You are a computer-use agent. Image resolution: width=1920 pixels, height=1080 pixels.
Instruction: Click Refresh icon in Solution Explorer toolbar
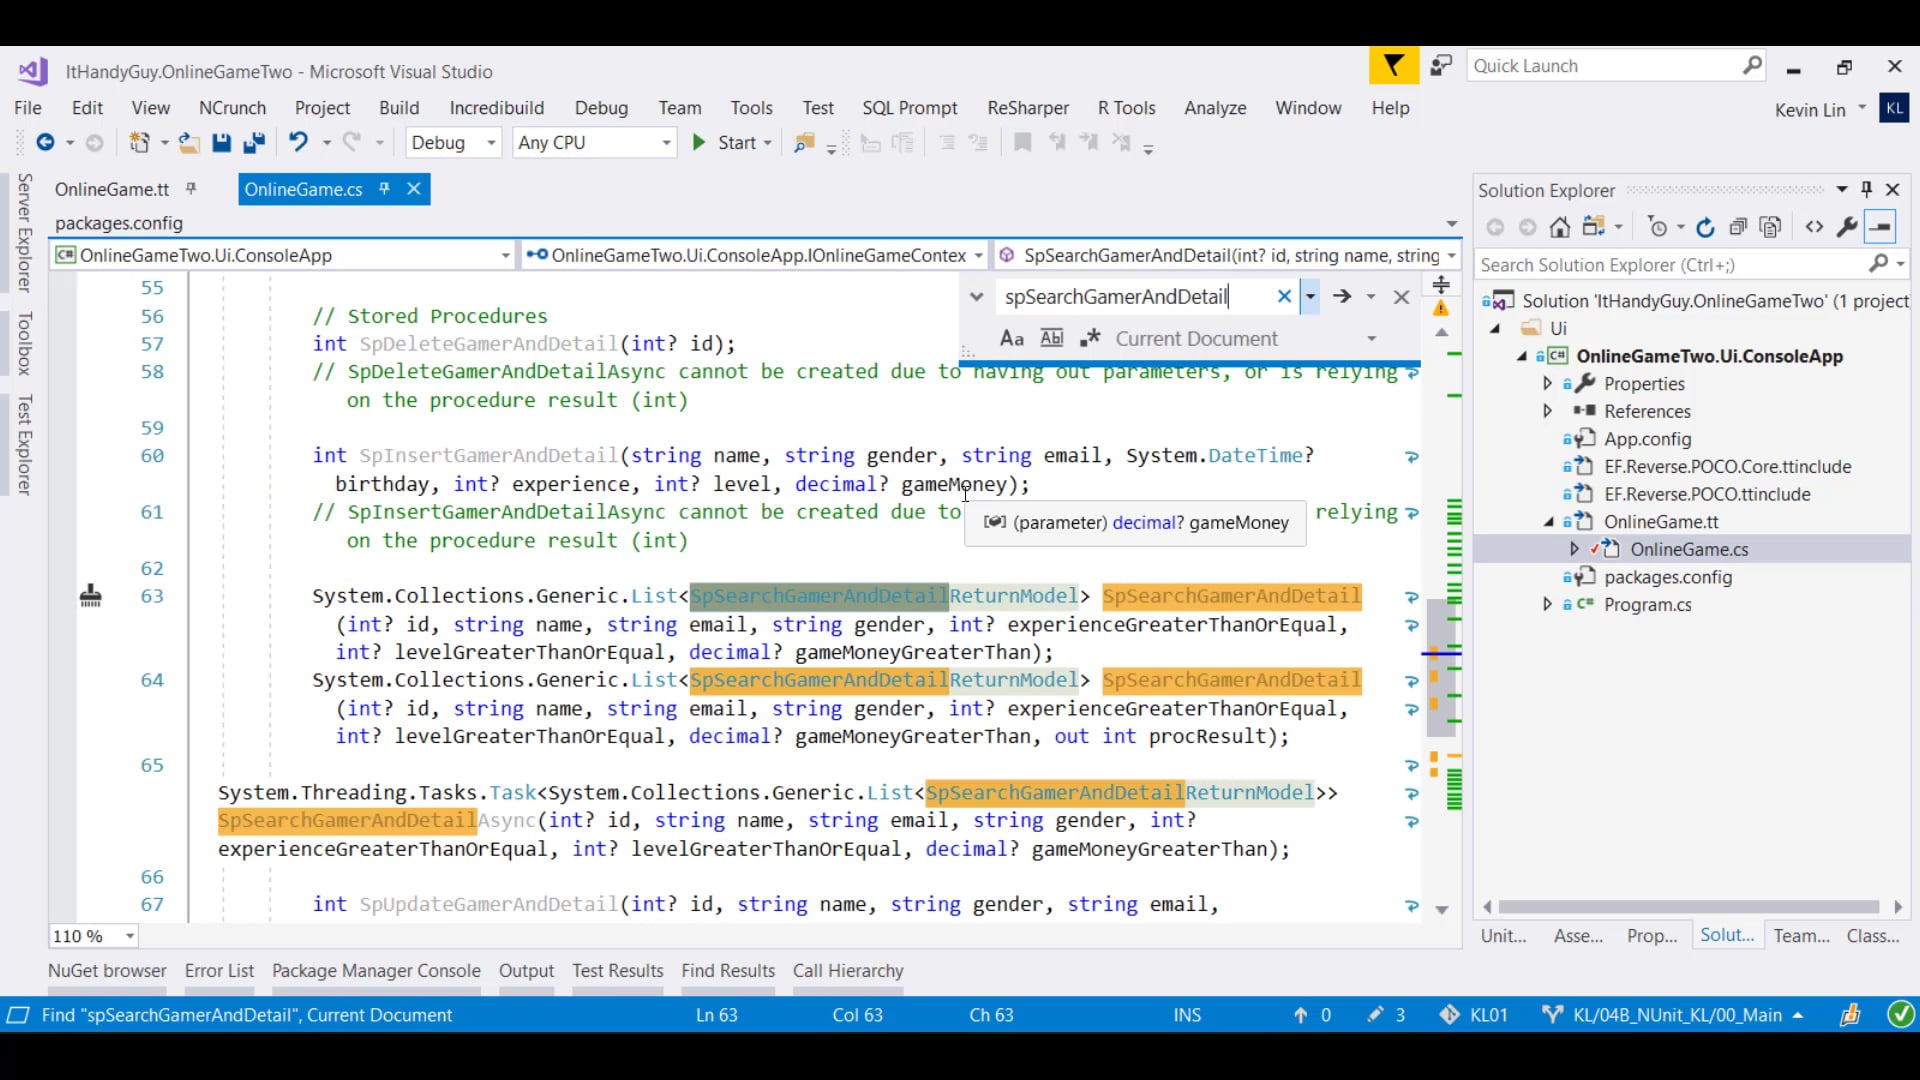coord(1706,228)
